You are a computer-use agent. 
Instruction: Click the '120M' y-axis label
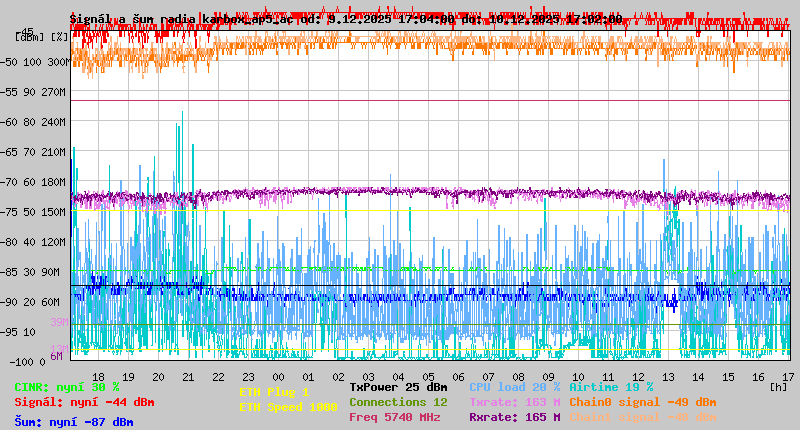point(54,242)
